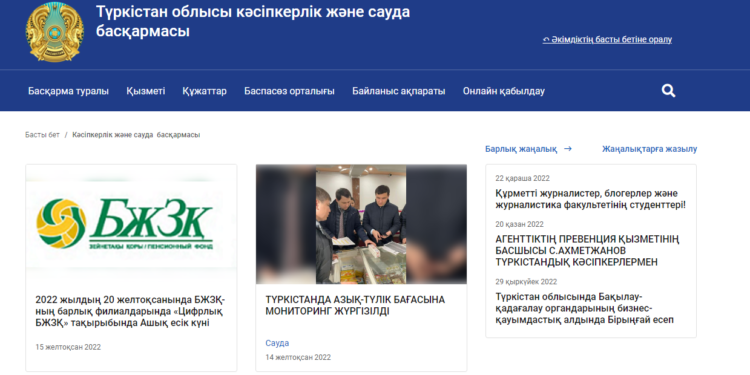Open the Қызметі menu item

[x=146, y=91]
